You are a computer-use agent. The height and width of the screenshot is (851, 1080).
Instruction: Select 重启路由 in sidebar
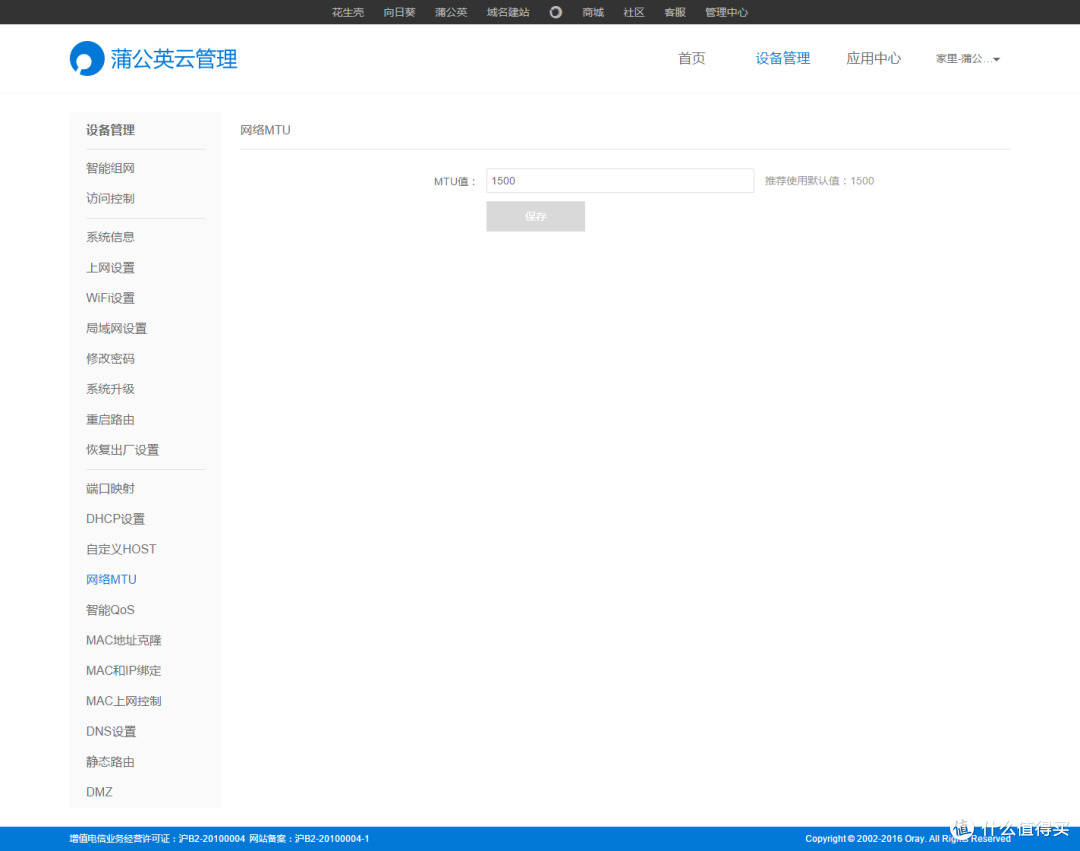tap(110, 419)
